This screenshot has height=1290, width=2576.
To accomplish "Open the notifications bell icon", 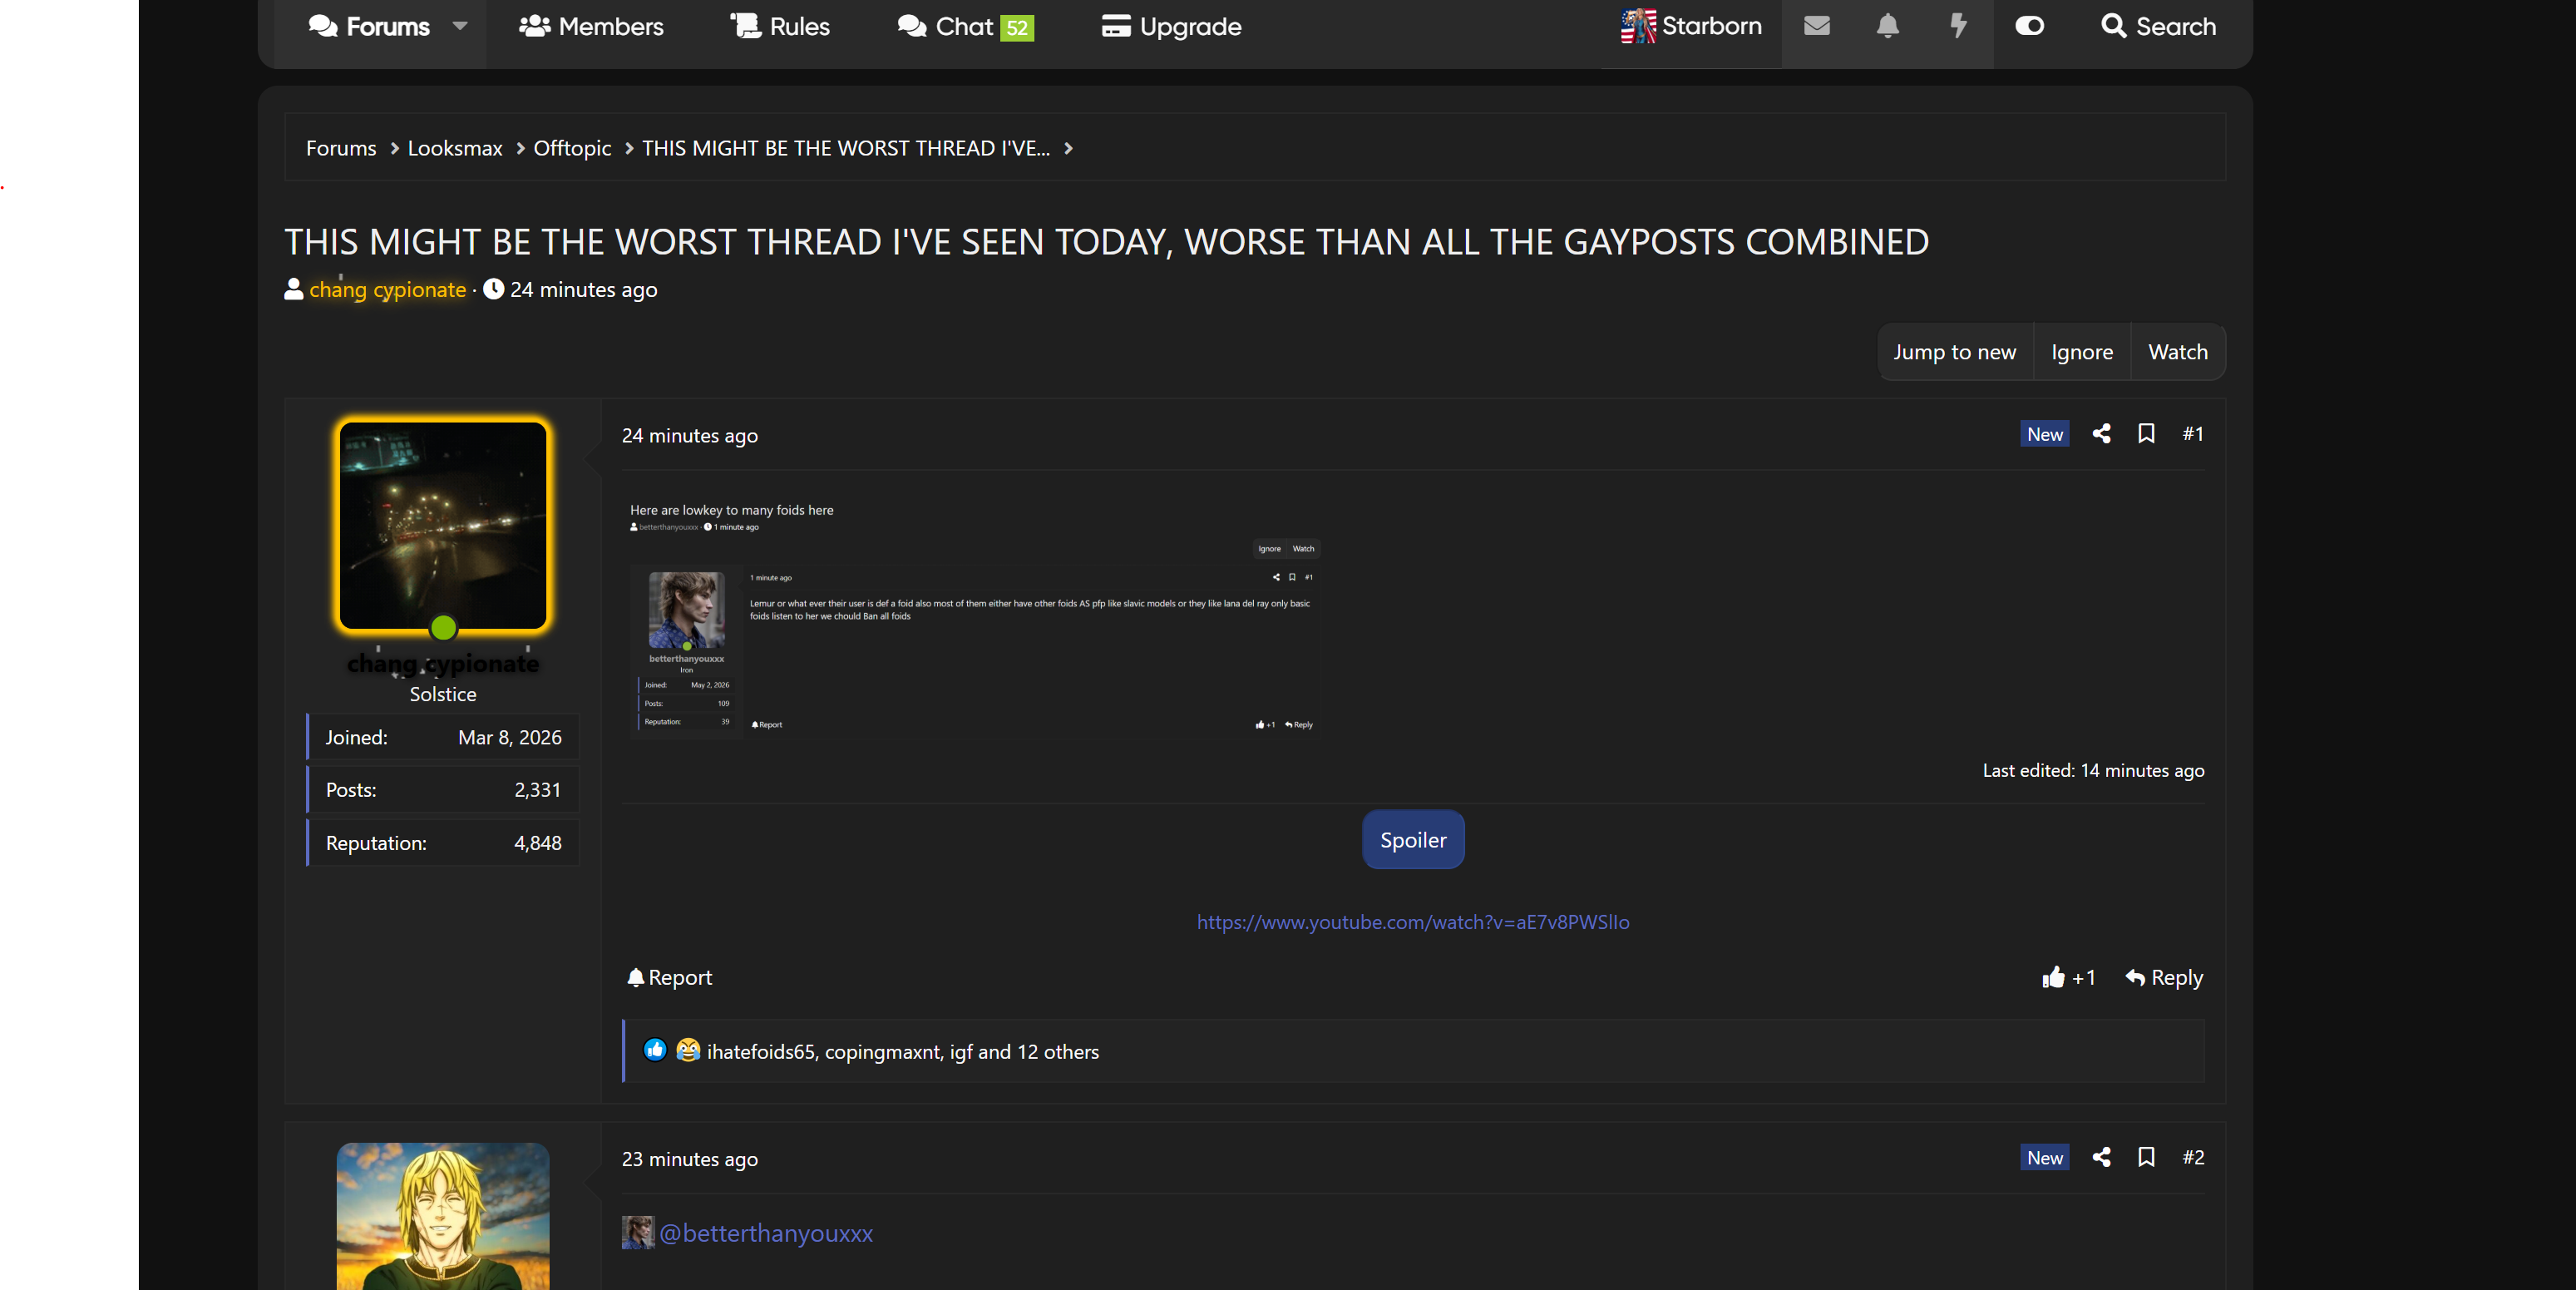I will (x=1887, y=26).
